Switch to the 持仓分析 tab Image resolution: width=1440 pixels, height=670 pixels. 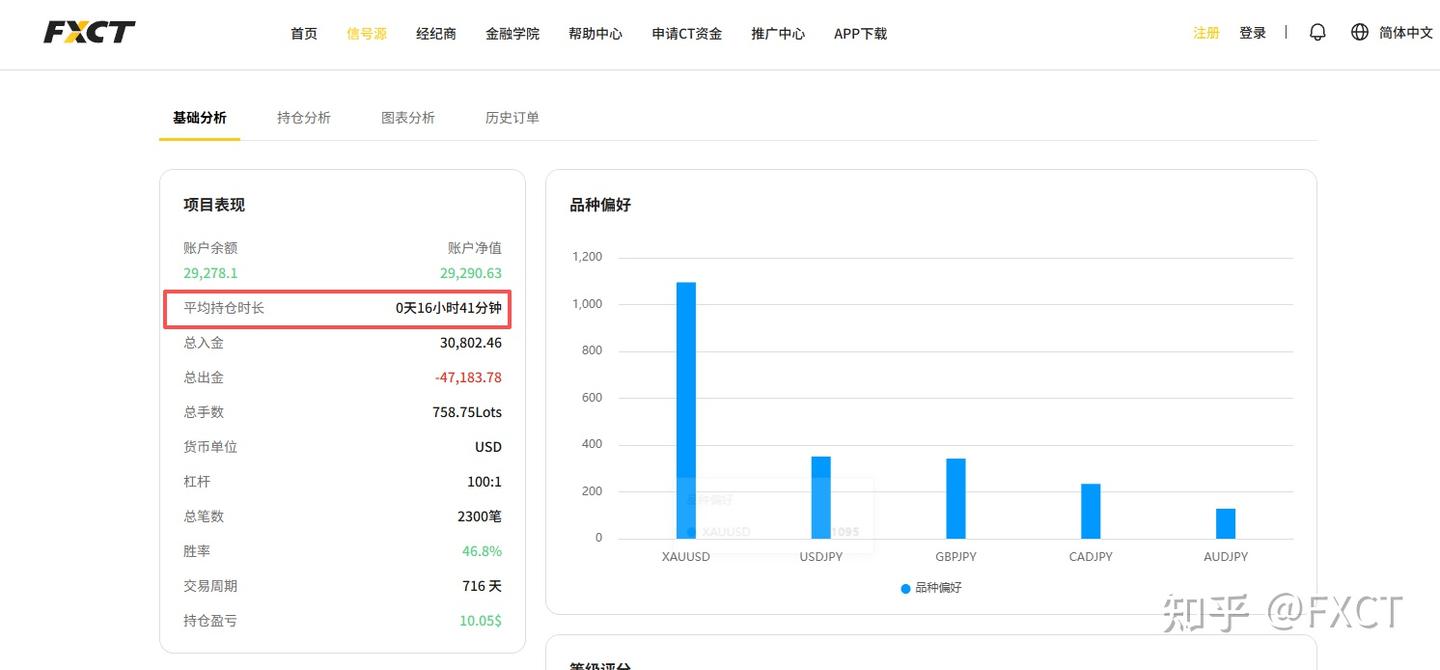(304, 117)
